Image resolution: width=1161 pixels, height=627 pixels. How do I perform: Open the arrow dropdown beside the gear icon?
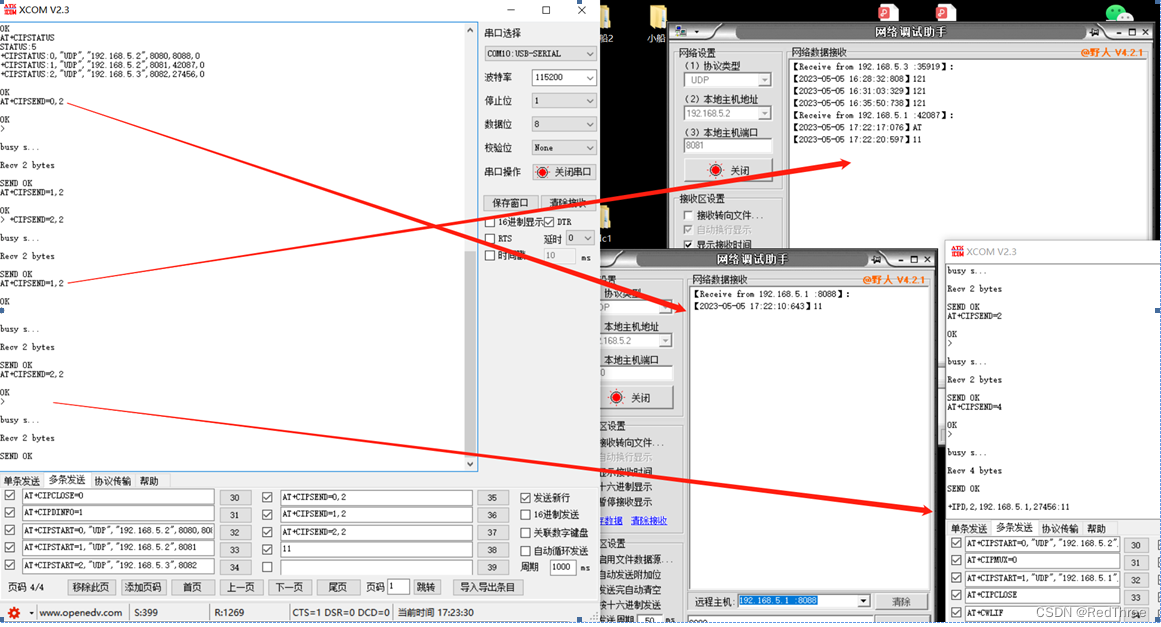pos(31,613)
